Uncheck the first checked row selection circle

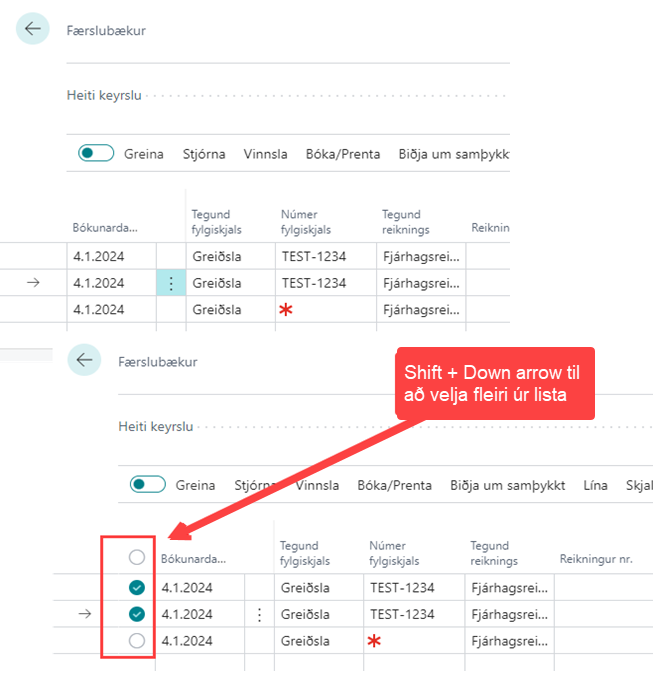pyautogui.click(x=137, y=588)
